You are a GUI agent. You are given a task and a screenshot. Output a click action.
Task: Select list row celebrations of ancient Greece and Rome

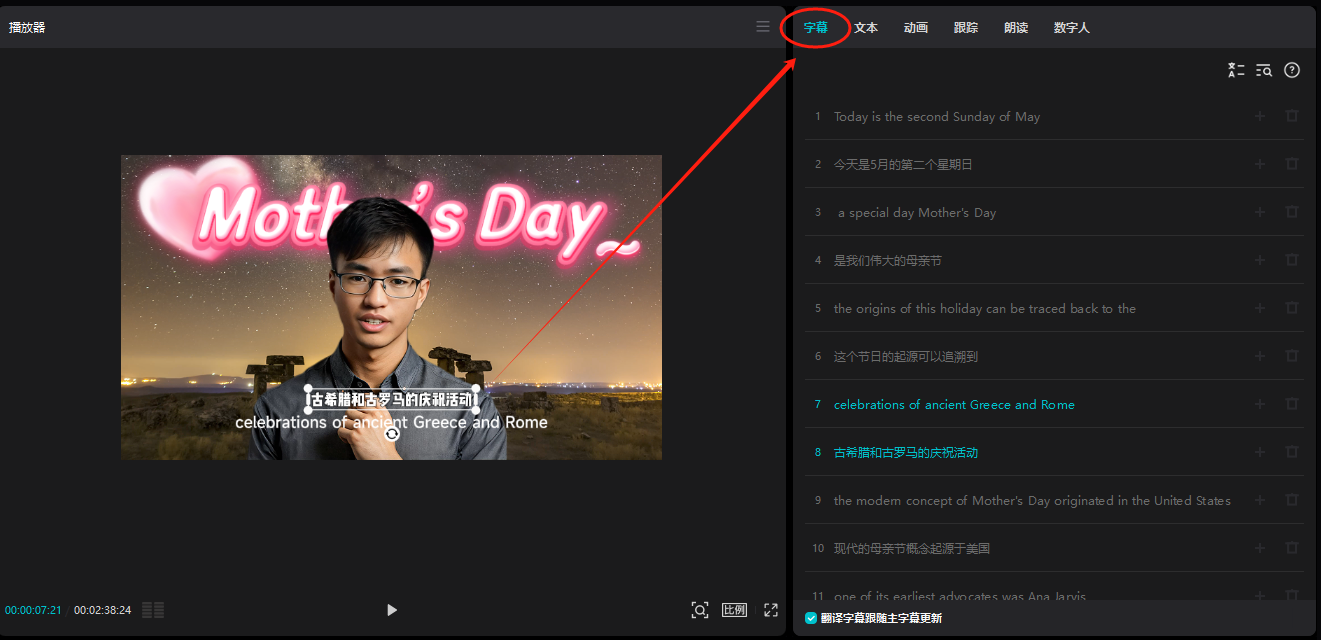pyautogui.click(x=1054, y=404)
